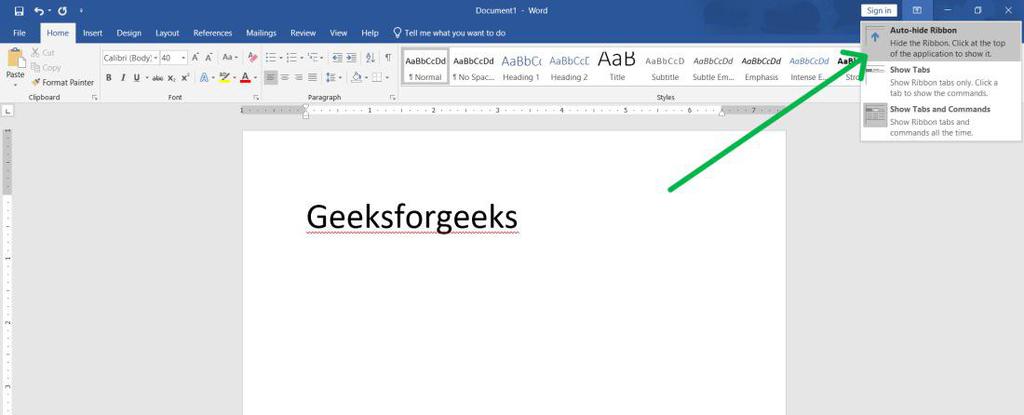Image resolution: width=1024 pixels, height=415 pixels.
Task: Click the Multilevel List icon
Action: (x=313, y=58)
